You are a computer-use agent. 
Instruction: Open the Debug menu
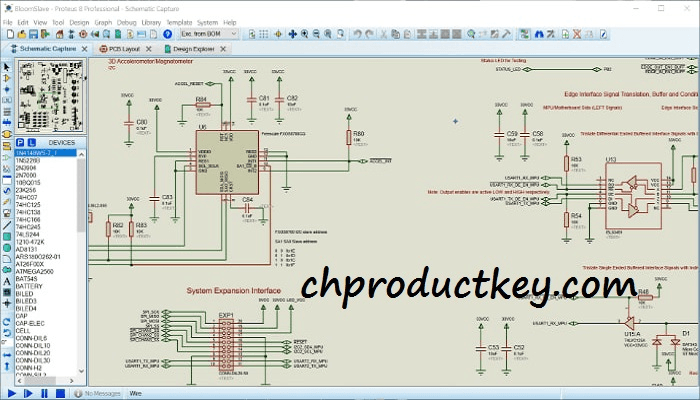(x=126, y=22)
